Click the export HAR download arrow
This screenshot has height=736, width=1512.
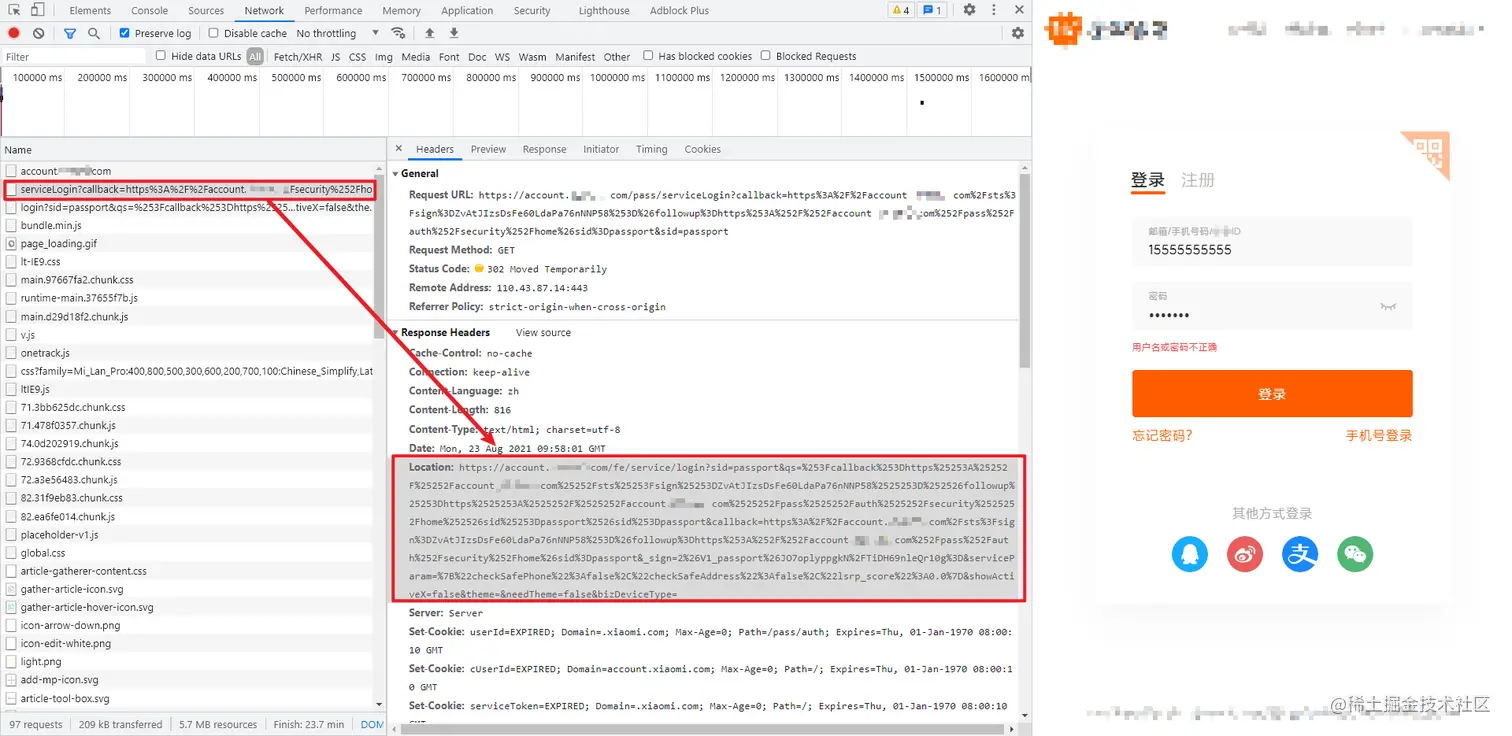[454, 33]
